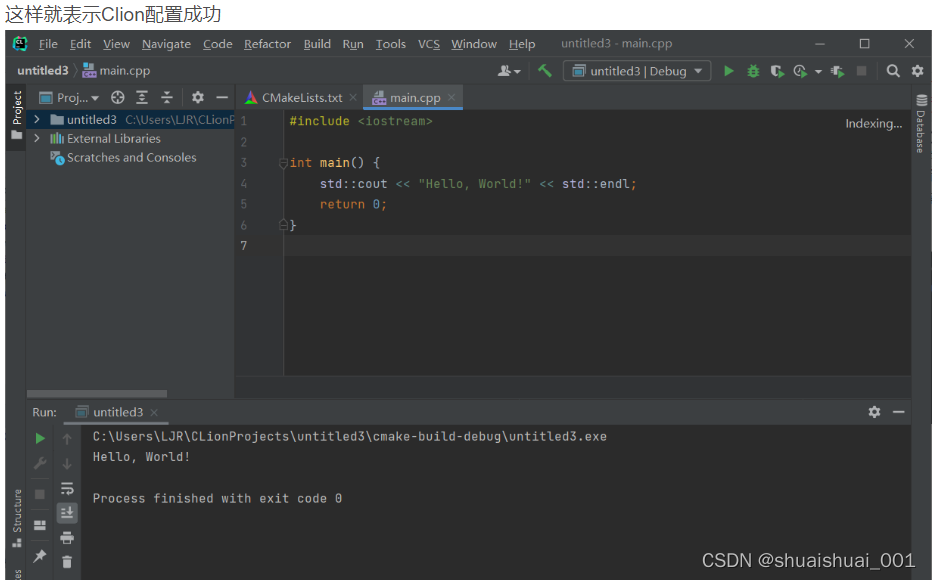Toggle the Project tool window side tab
This screenshot has height=580, width=932.
pos(17,115)
